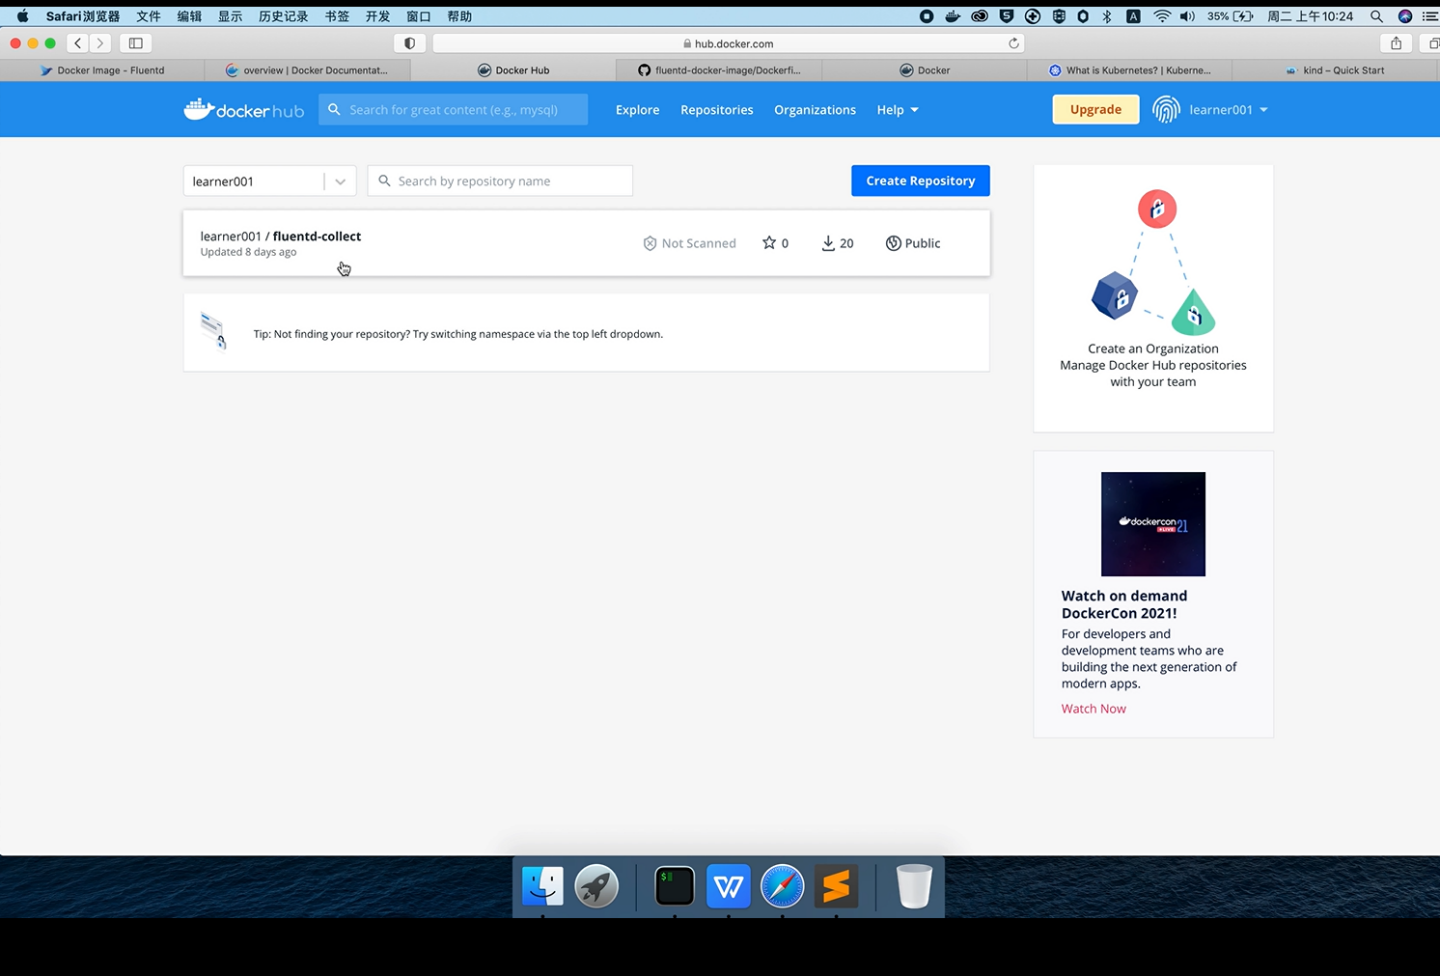
Task: Open the Explore page
Action: [x=637, y=110]
